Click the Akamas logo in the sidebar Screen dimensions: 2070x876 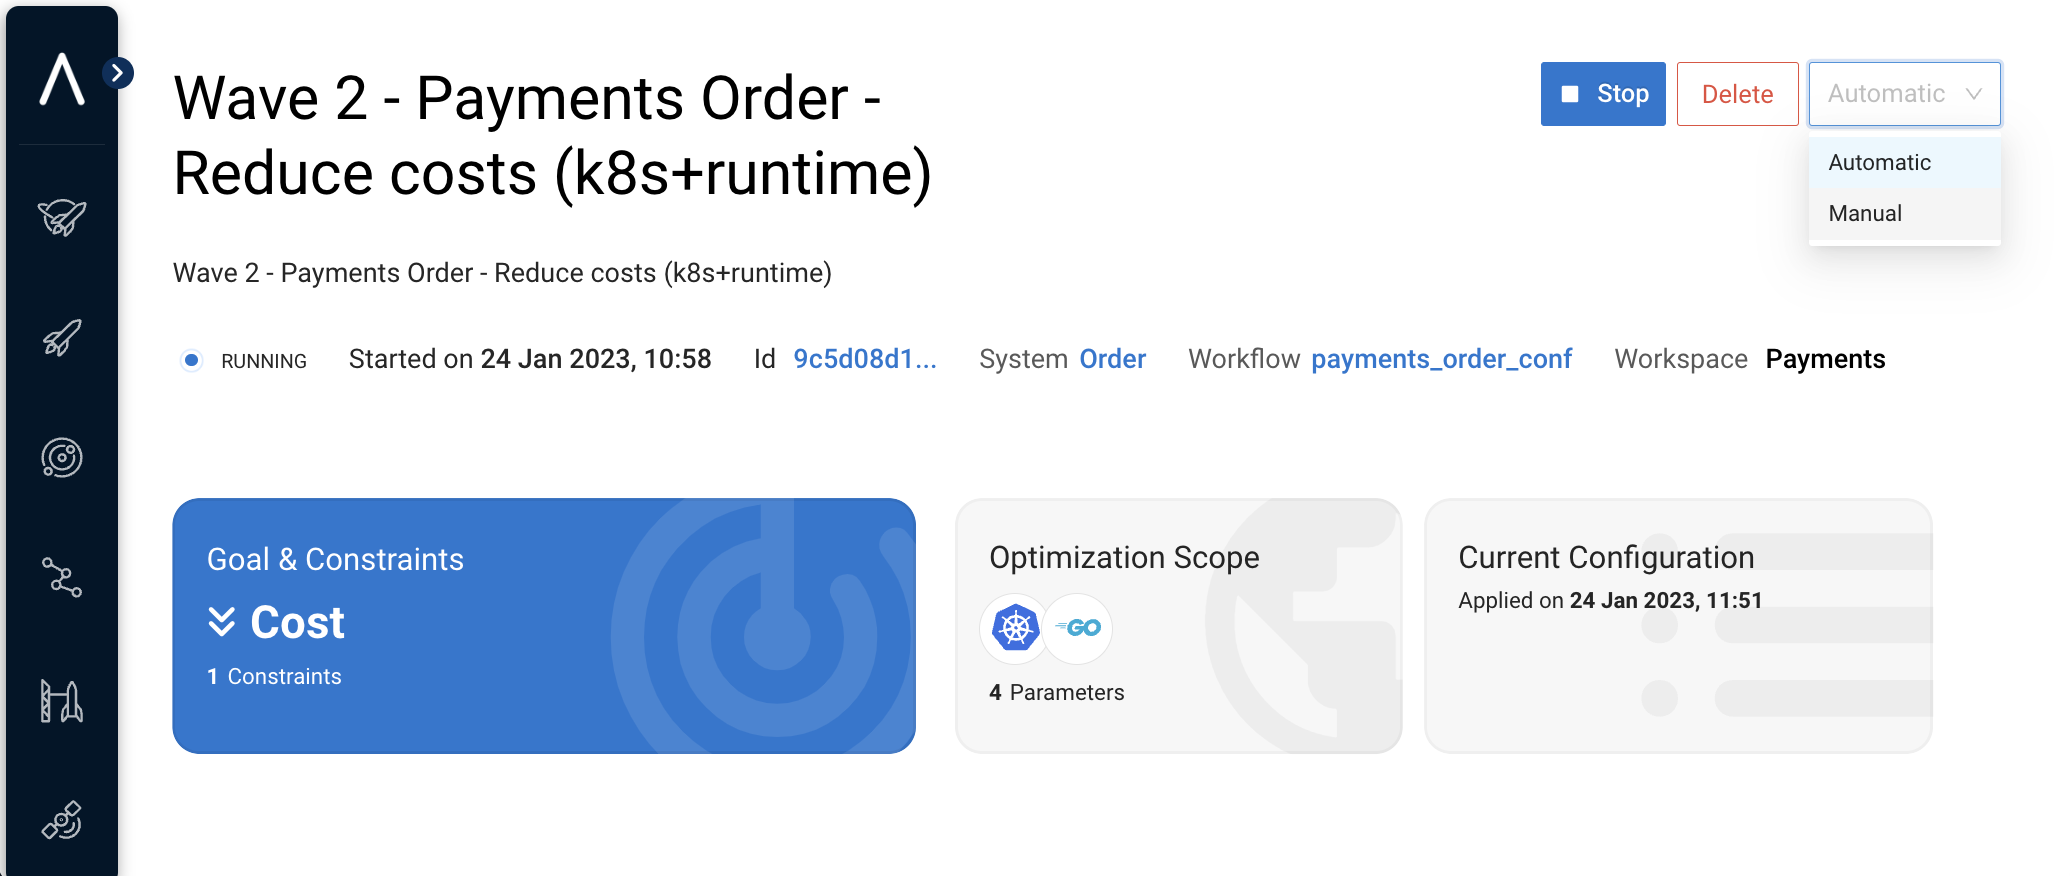(x=62, y=80)
